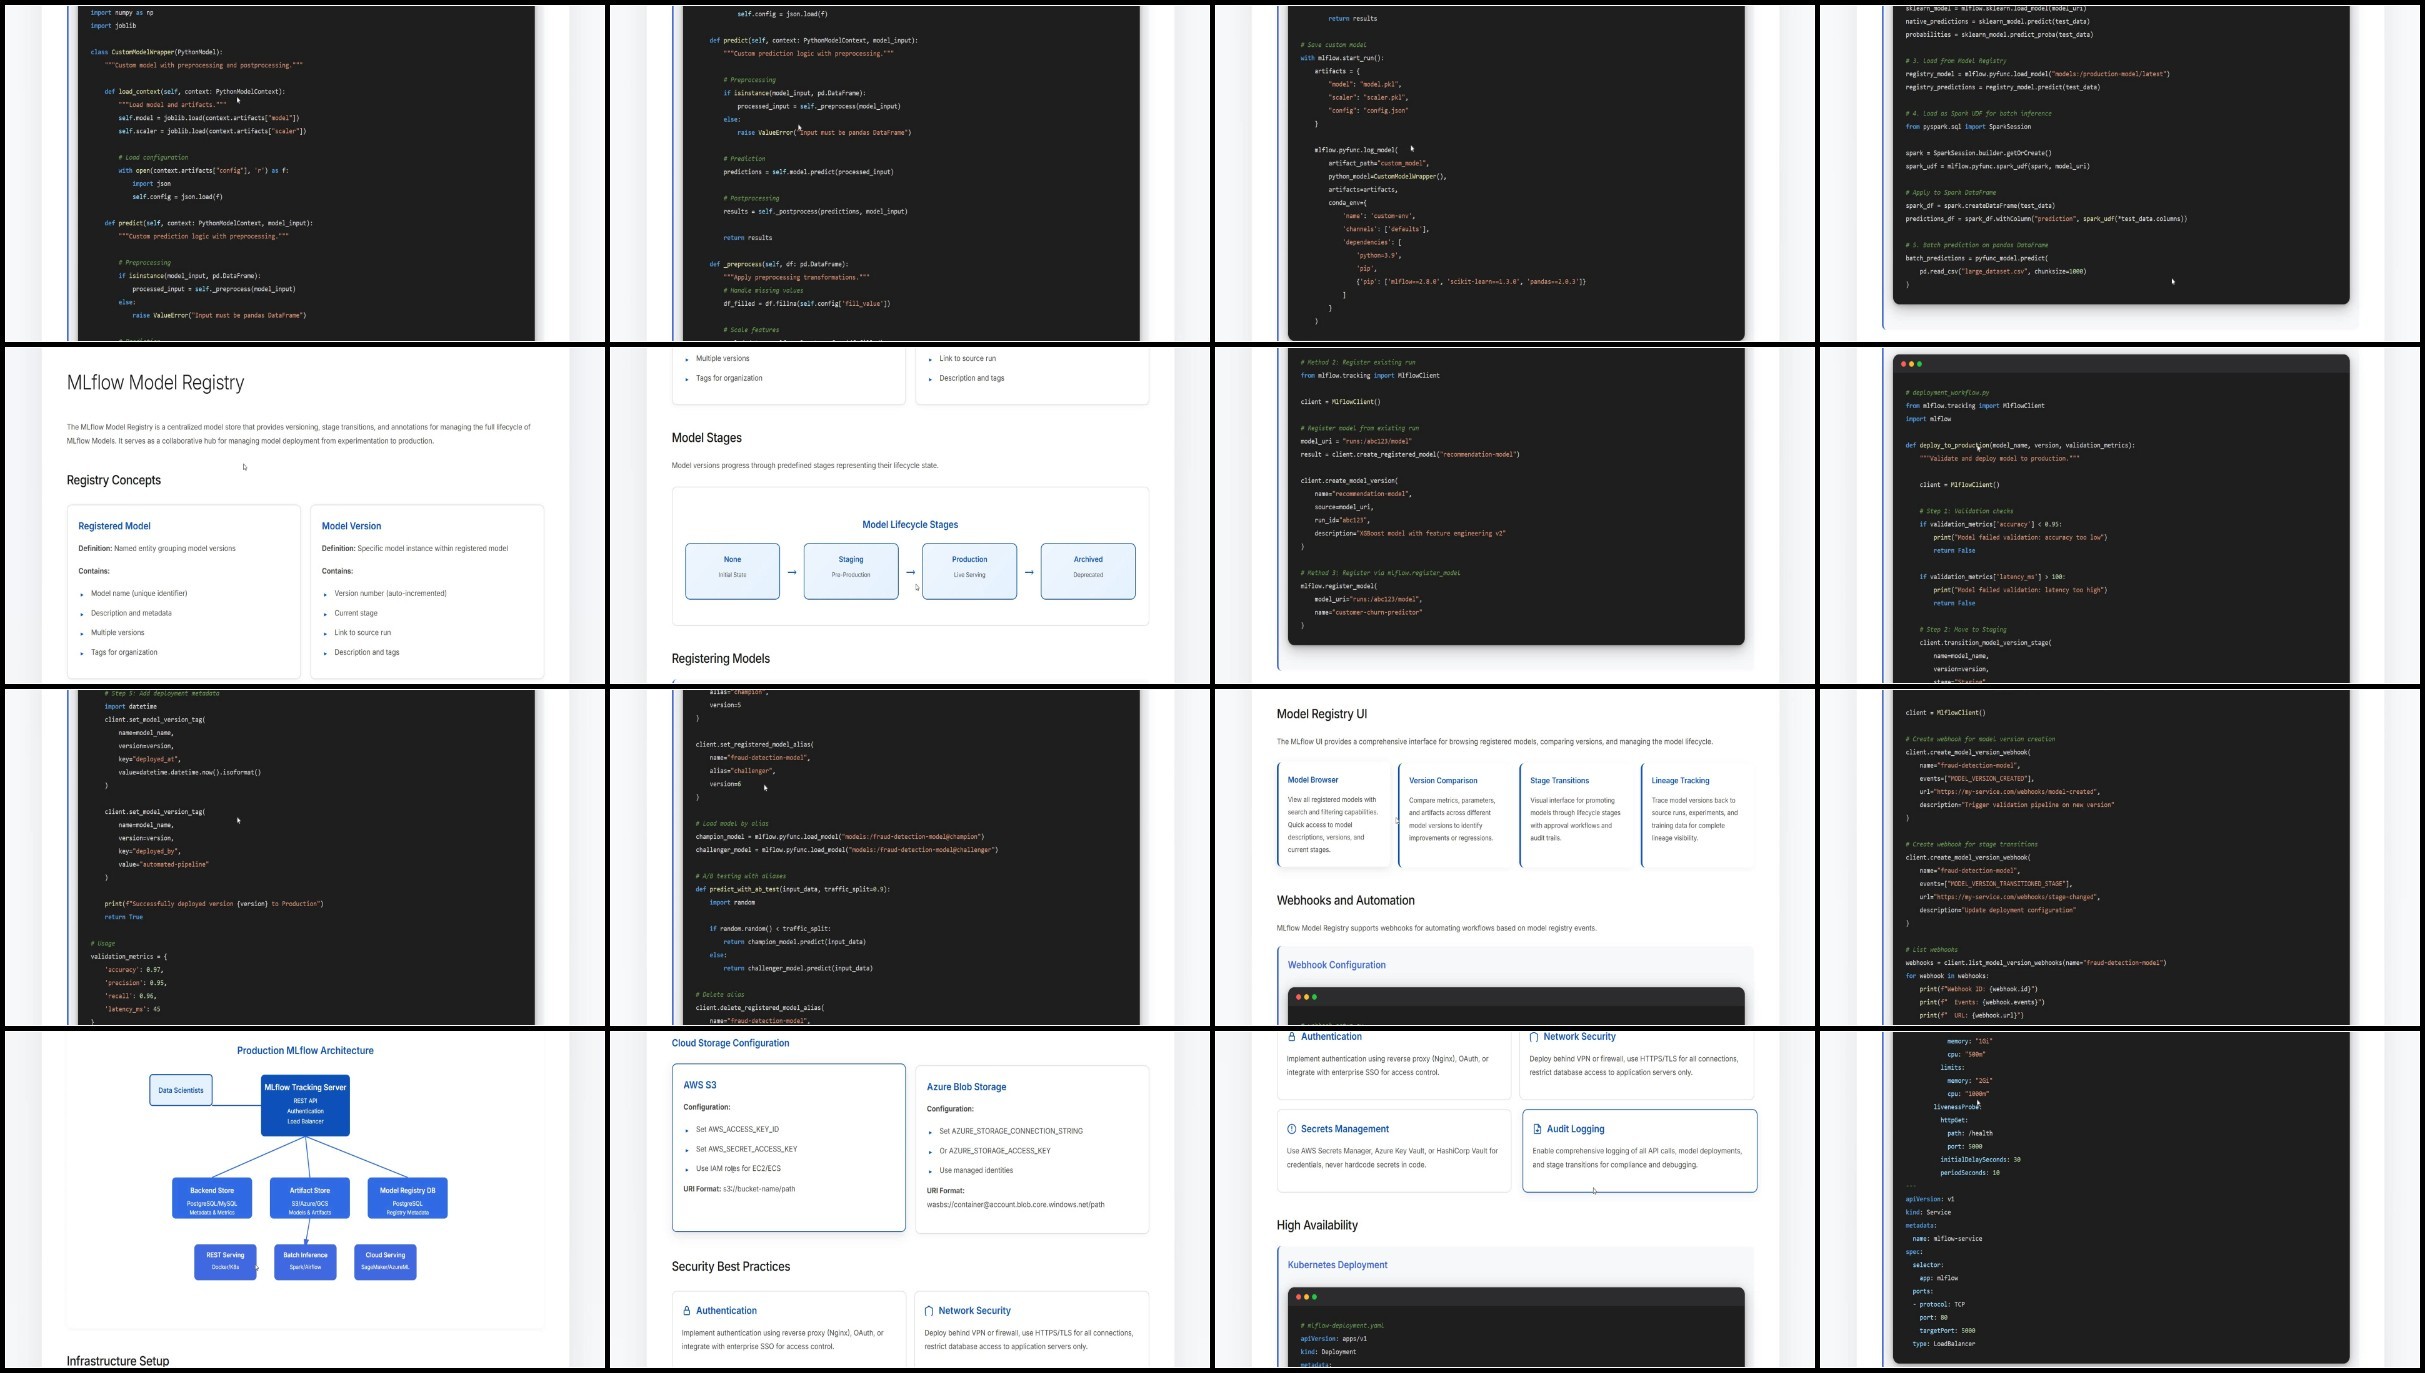Click the '# List webhooks' comment
Viewport: 2425px width, 1373px height.
[1929, 950]
